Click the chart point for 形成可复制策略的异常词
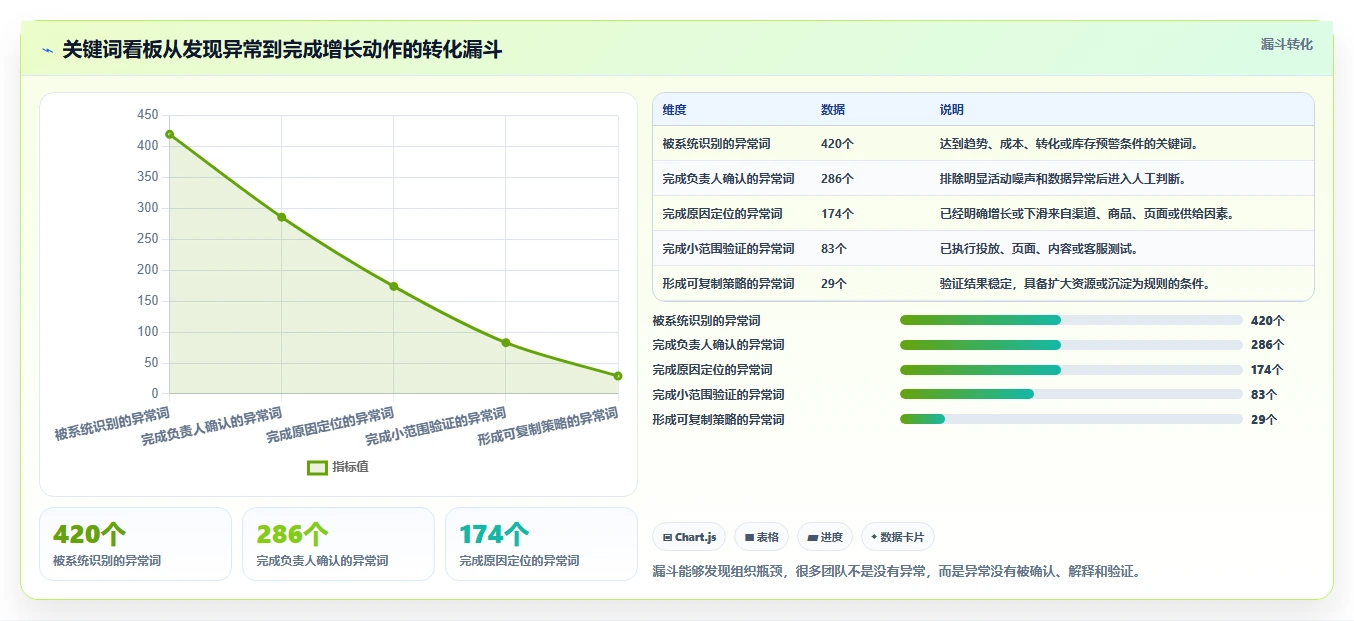This screenshot has height=621, width=1354. (618, 376)
